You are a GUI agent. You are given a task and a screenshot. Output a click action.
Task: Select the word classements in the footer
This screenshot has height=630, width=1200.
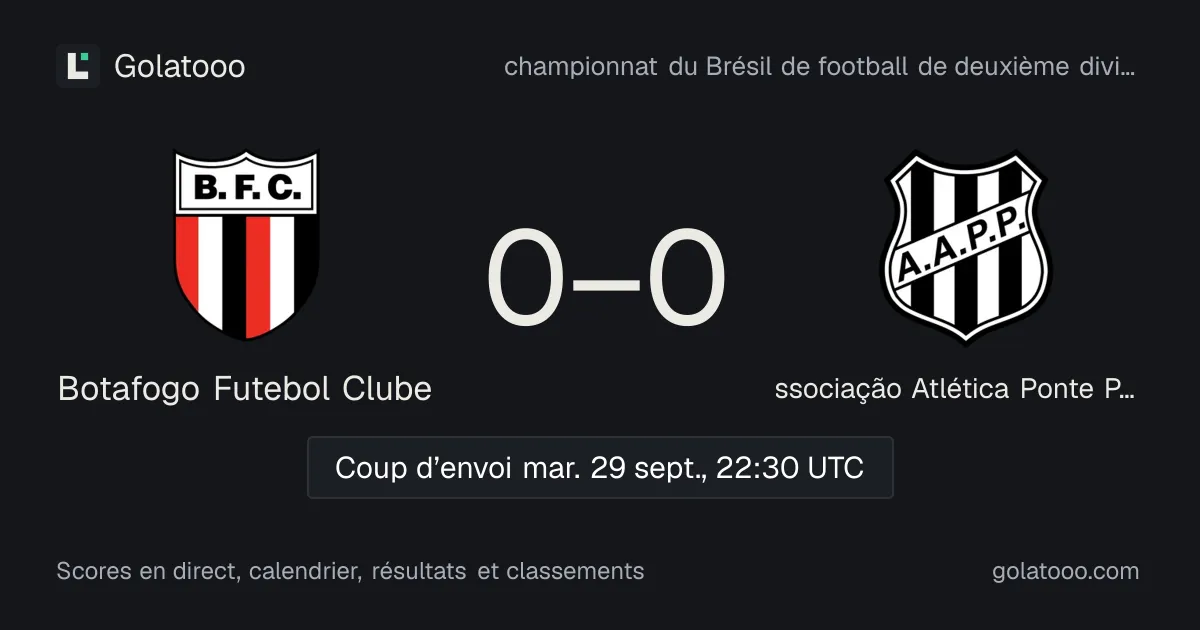click(x=575, y=571)
